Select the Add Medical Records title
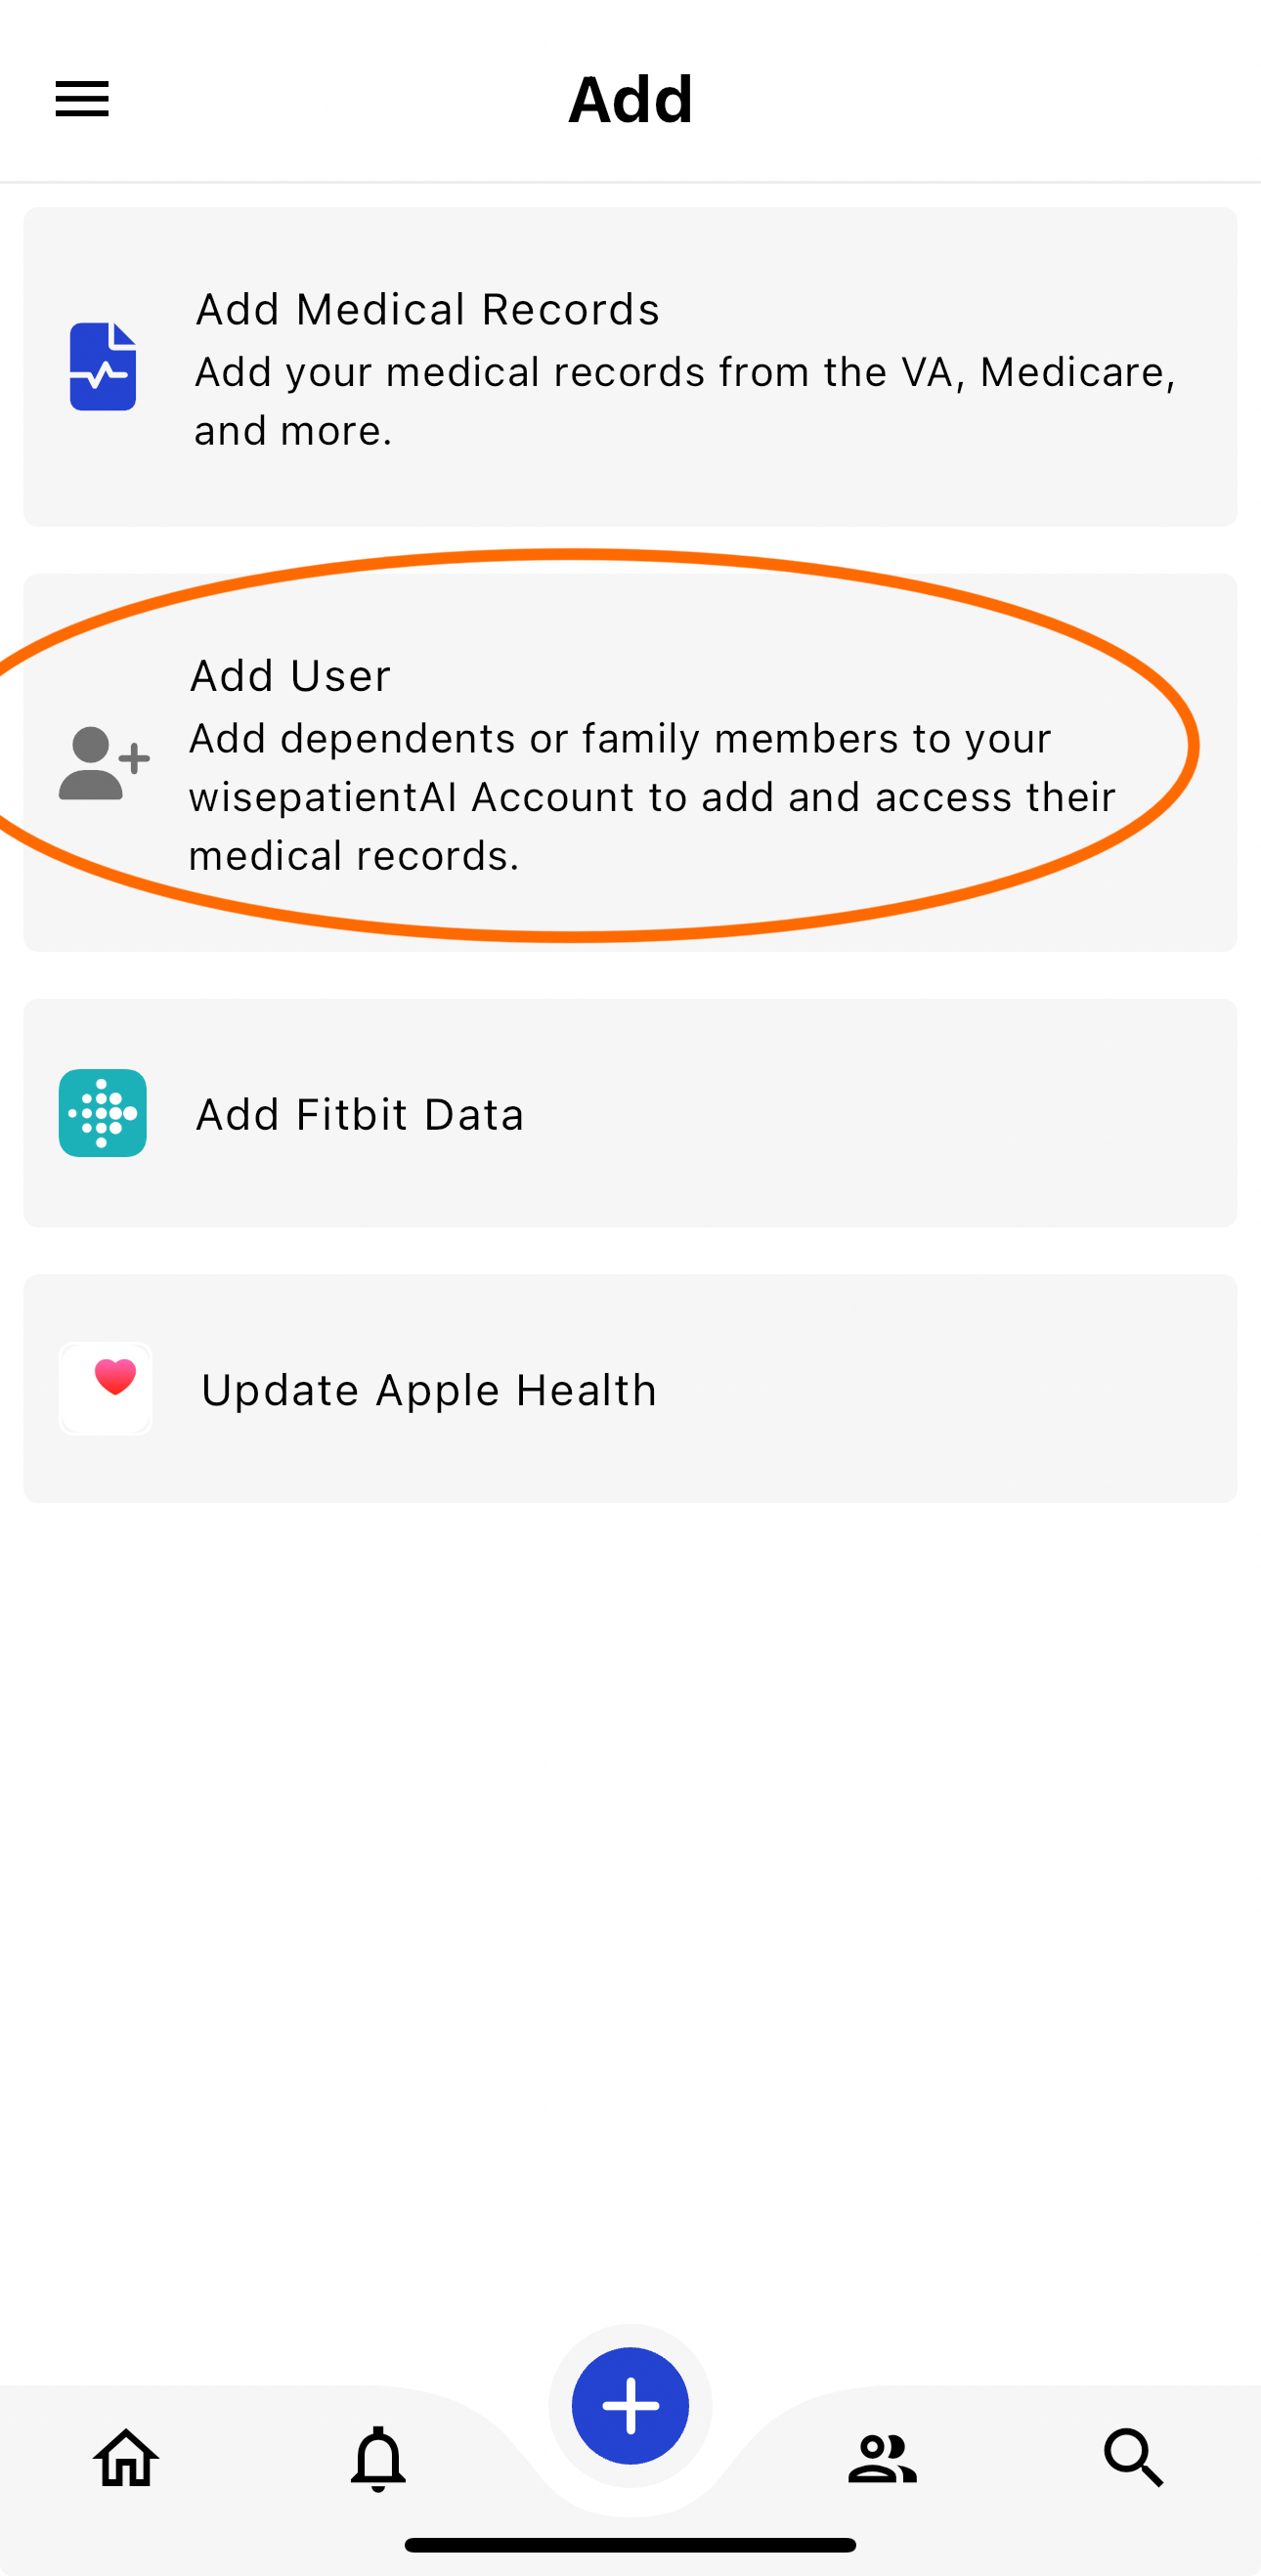Screen dimensions: 1261x2576 (x=428, y=309)
